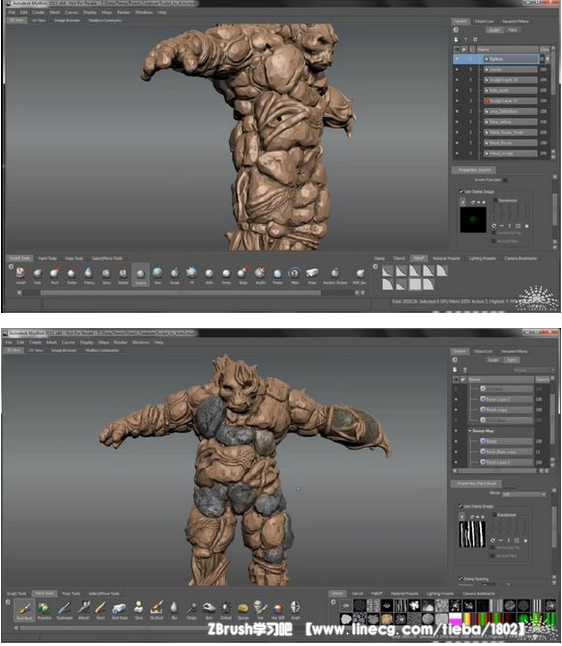This screenshot has width=562, height=646.
Task: Select Airbrush tool in lower window
Action: [84, 610]
